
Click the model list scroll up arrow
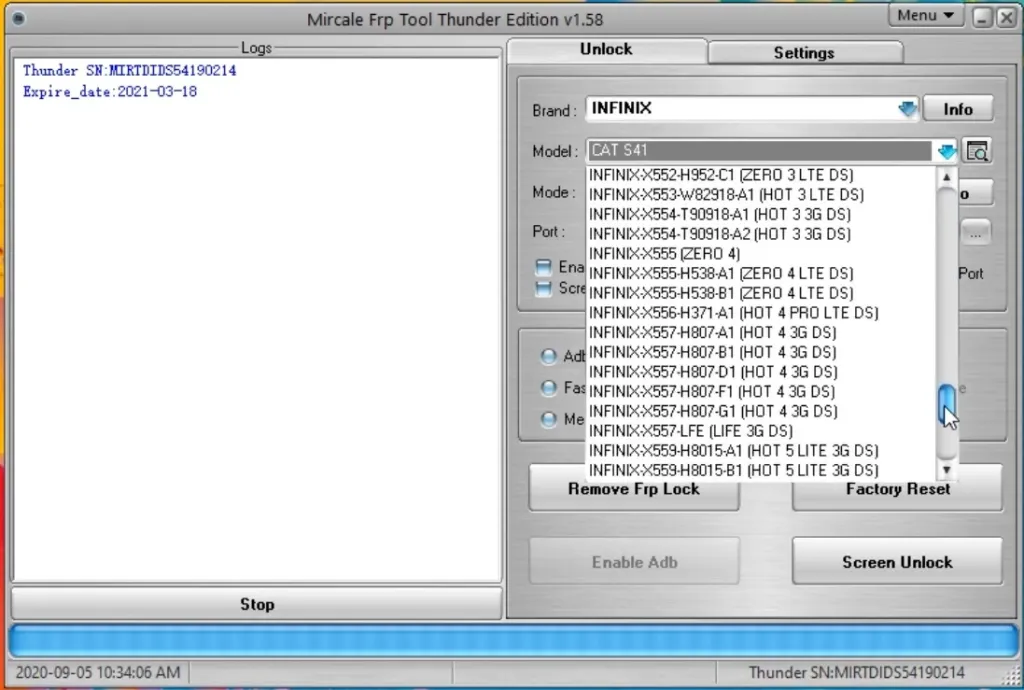pos(946,177)
